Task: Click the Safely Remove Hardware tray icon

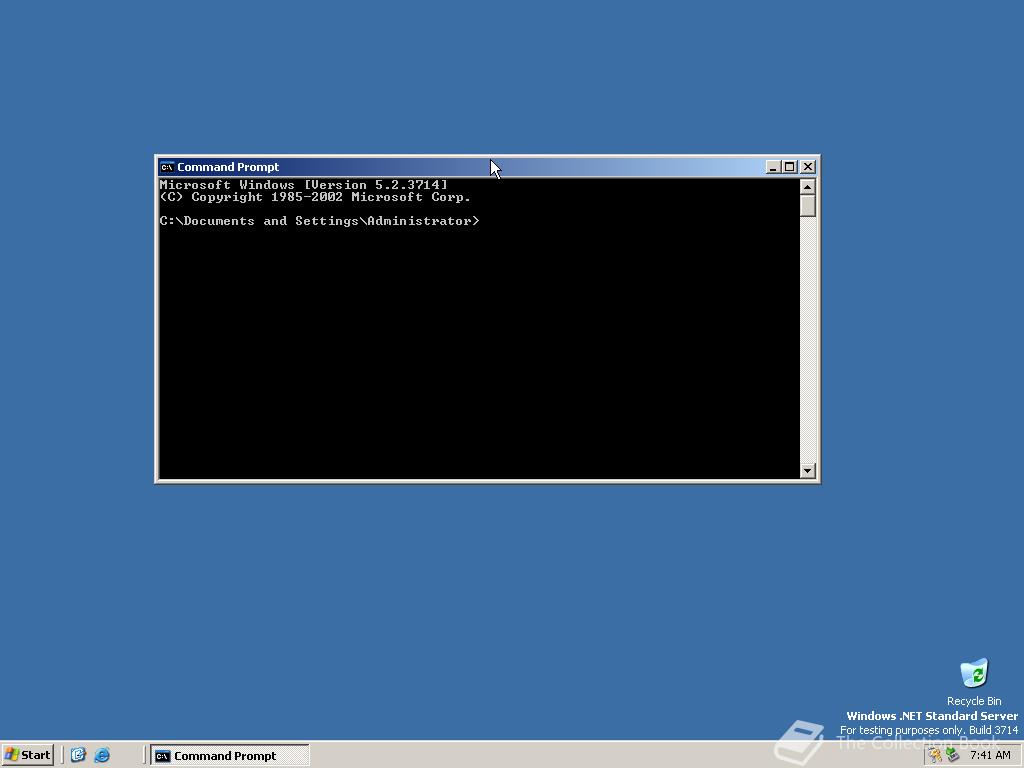Action: pyautogui.click(x=952, y=755)
